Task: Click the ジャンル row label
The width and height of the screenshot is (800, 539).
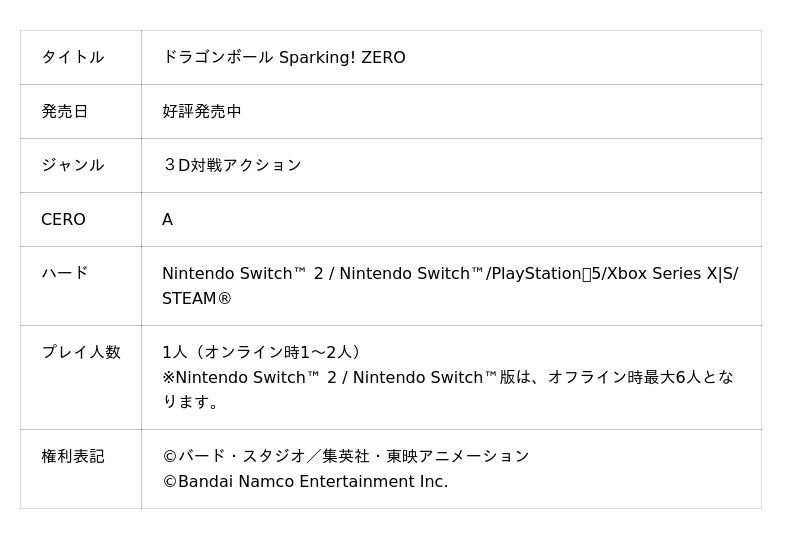Action: point(72,165)
